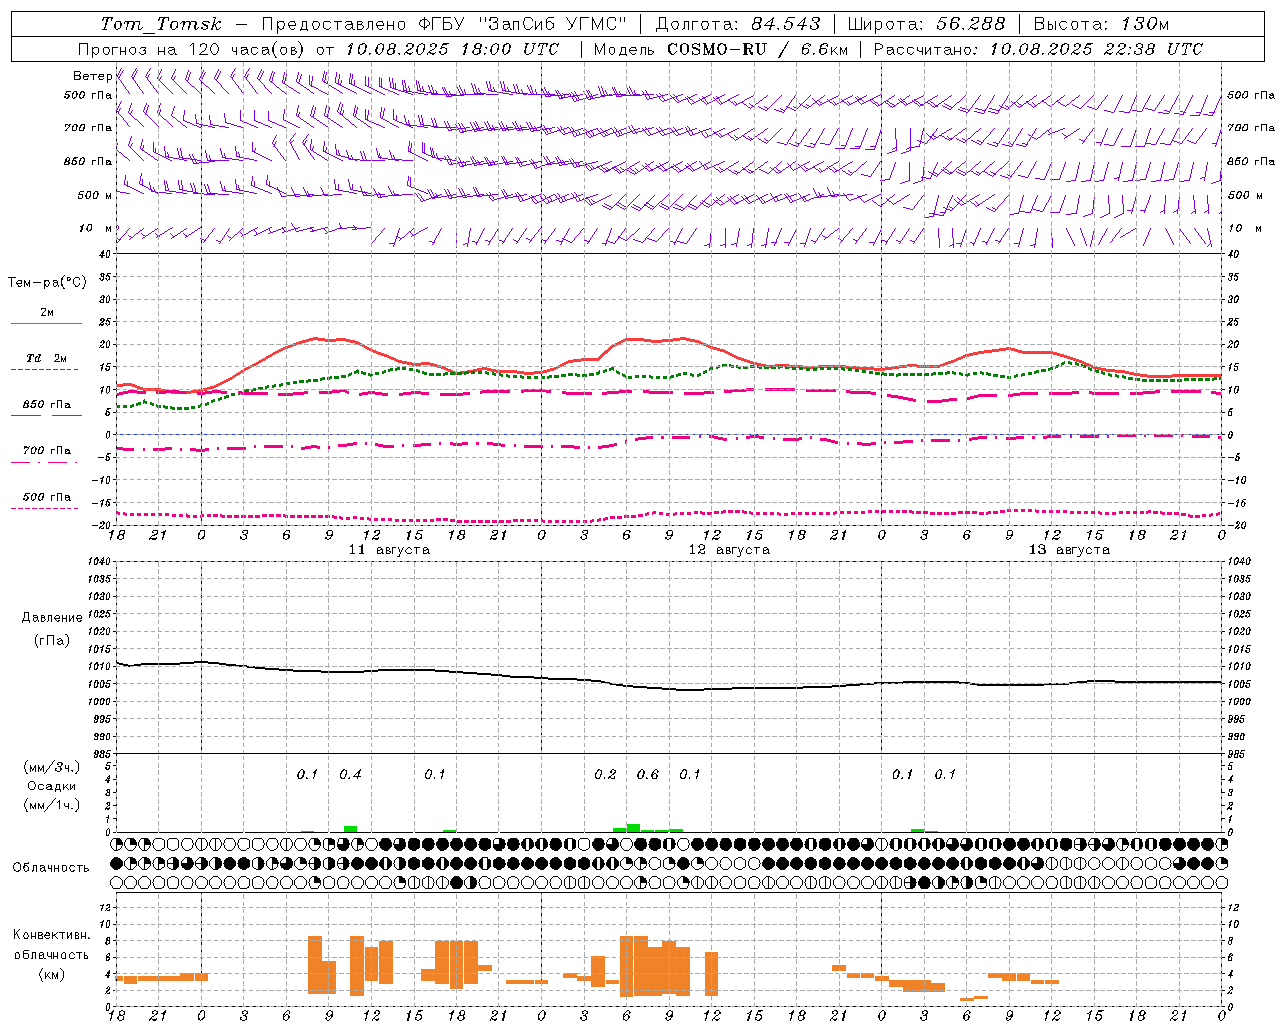
Task: Click the 0.2 precipitation value
Action: [x=605, y=775]
